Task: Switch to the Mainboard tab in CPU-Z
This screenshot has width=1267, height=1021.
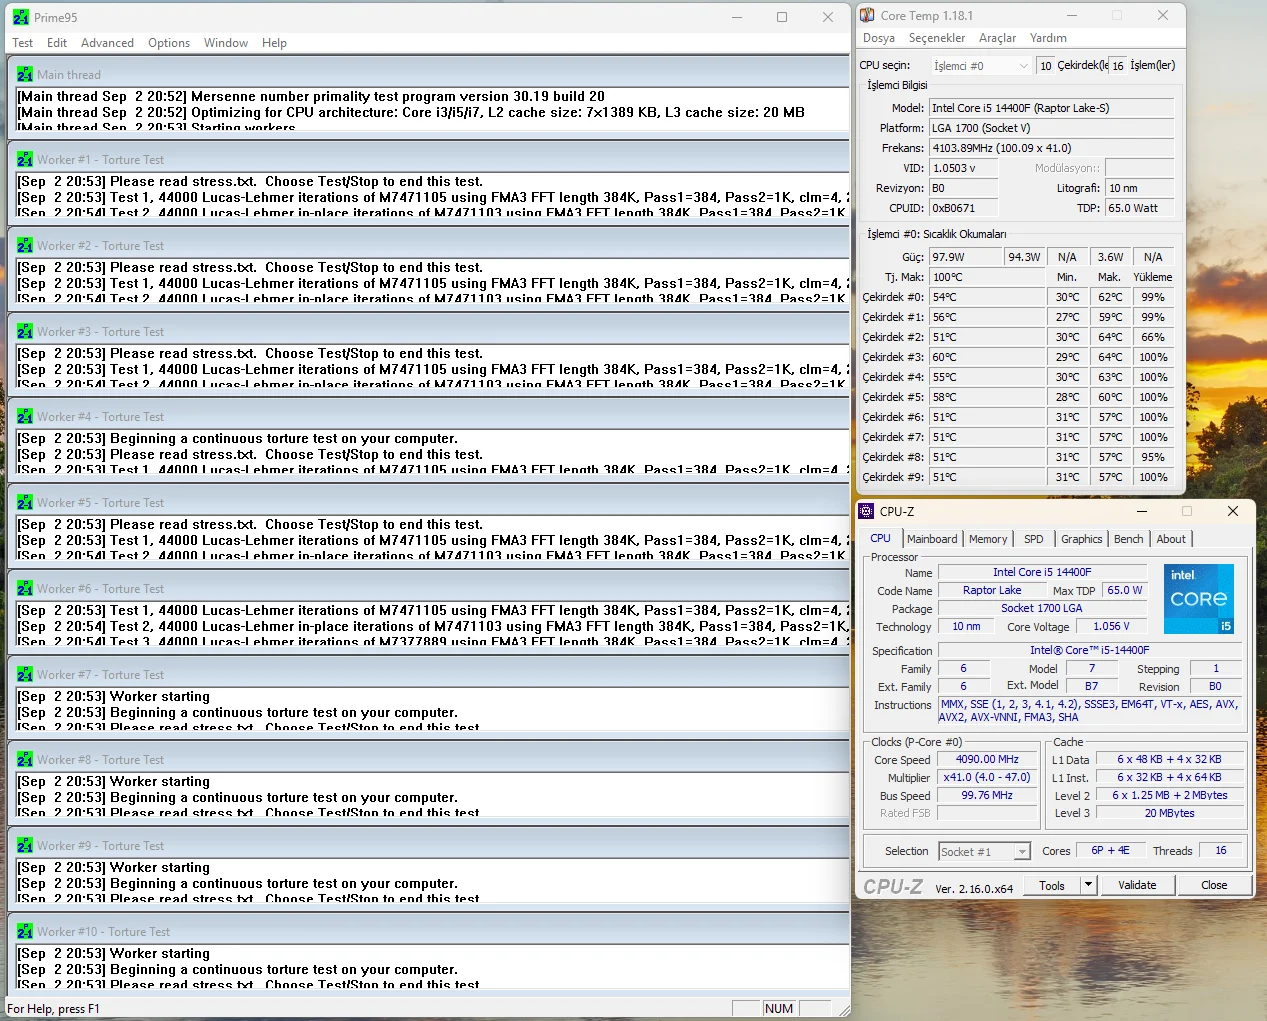Action: 932,539
